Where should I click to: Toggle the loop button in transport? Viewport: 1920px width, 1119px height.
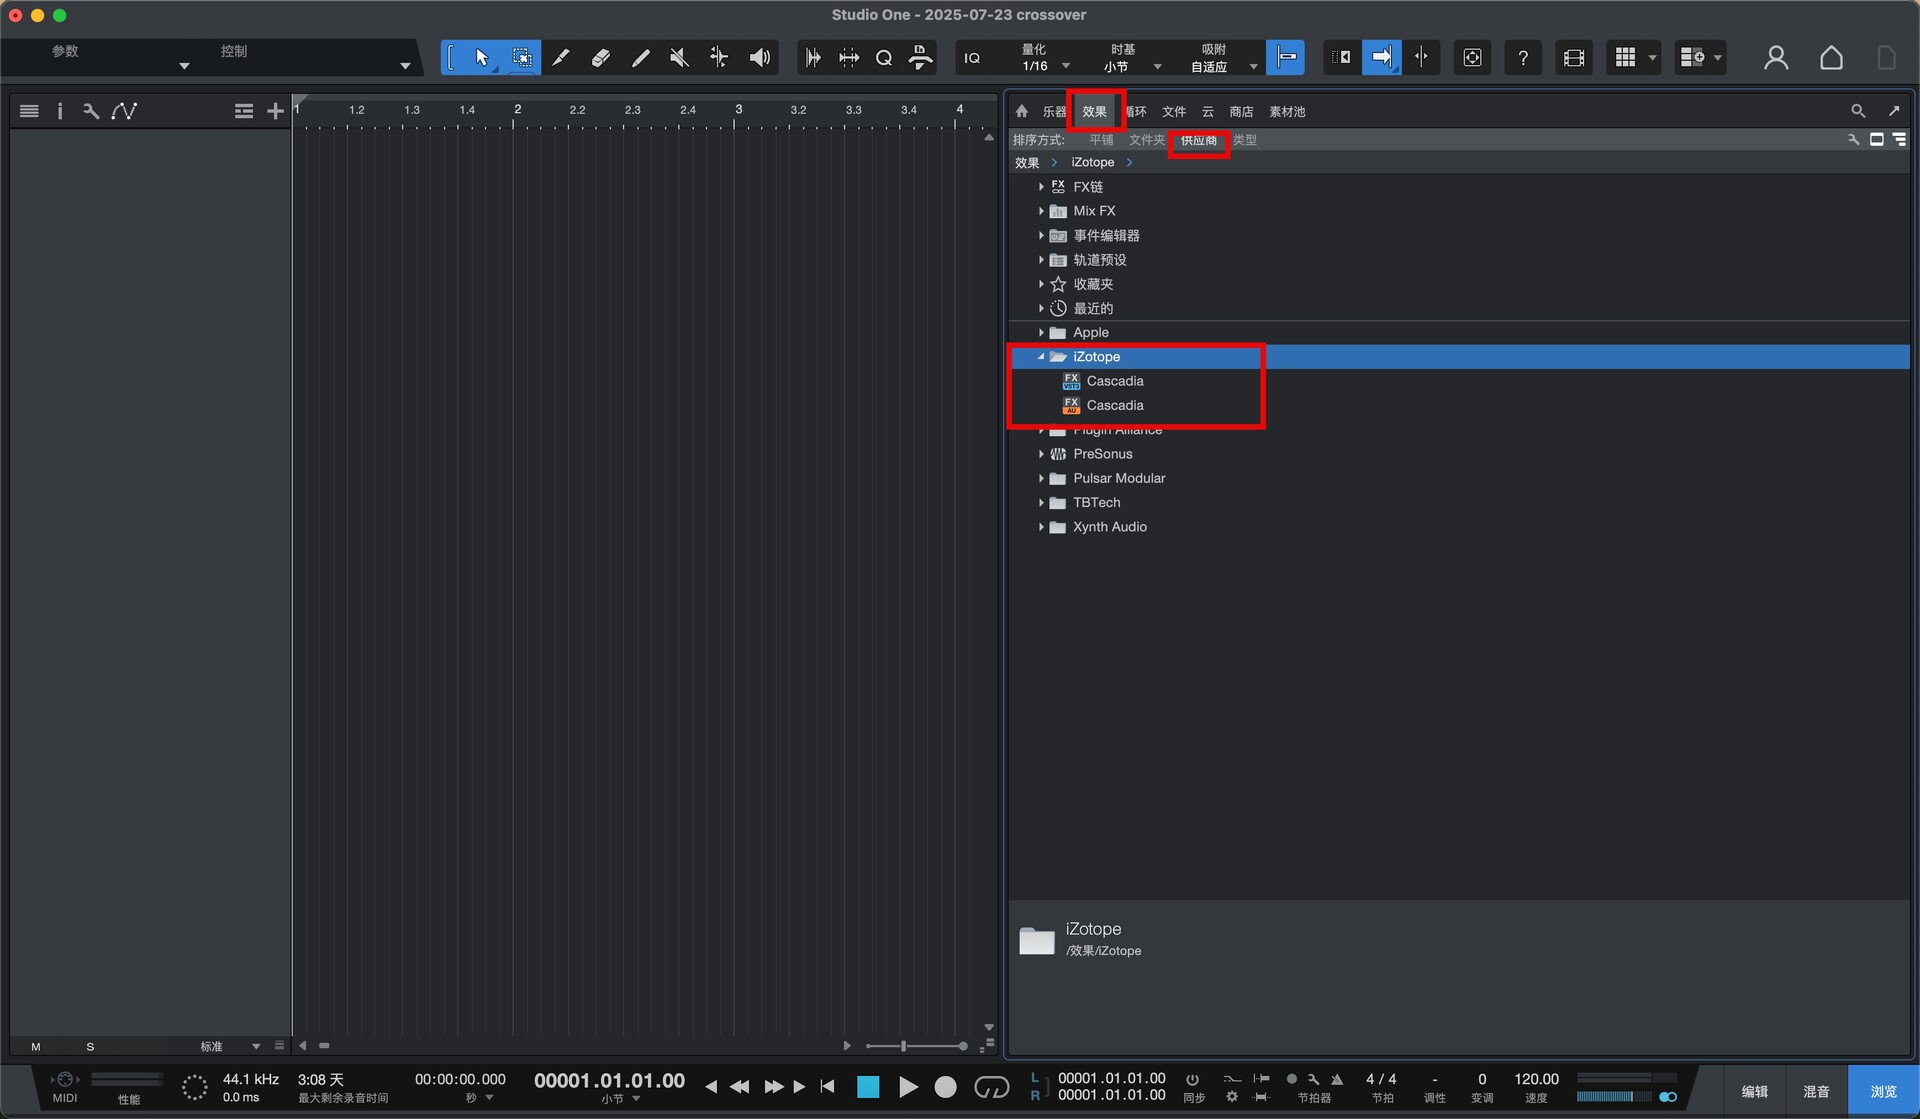tap(991, 1087)
